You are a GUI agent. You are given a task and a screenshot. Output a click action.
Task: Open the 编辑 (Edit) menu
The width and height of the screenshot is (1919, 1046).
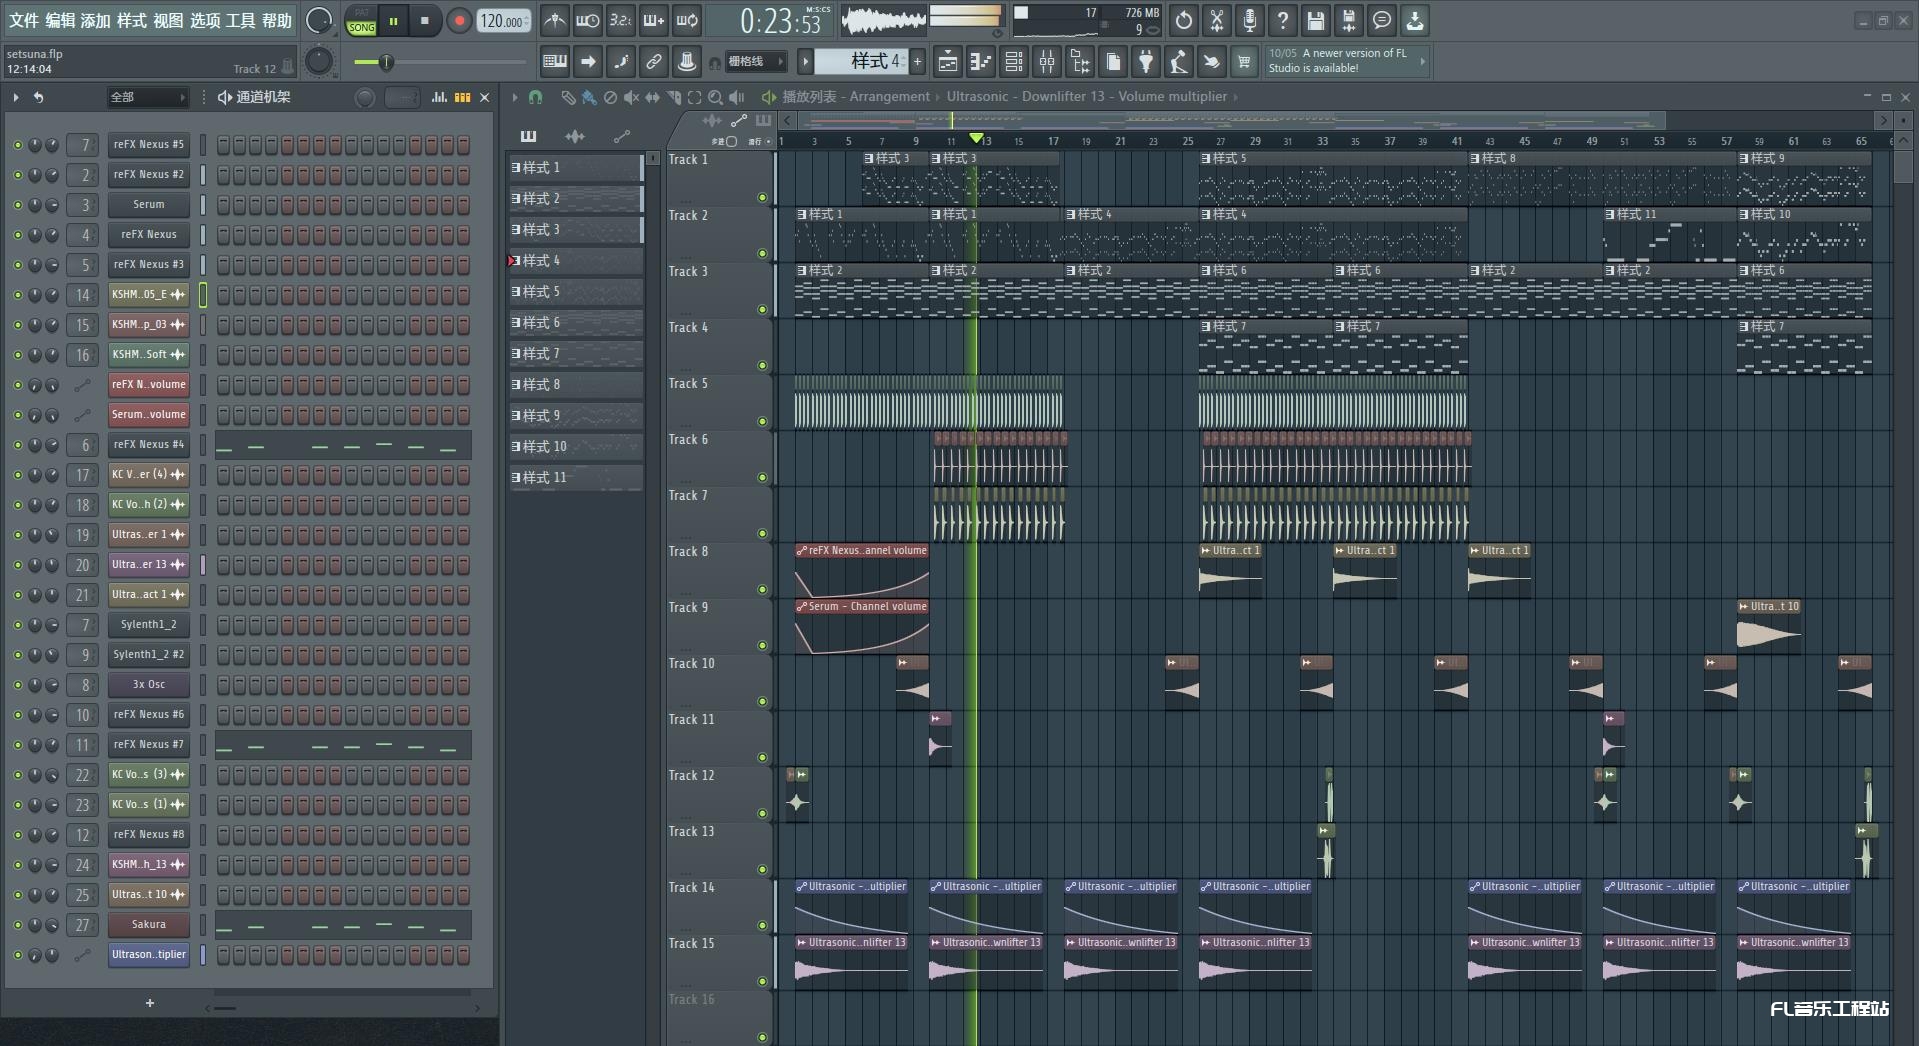(60, 20)
